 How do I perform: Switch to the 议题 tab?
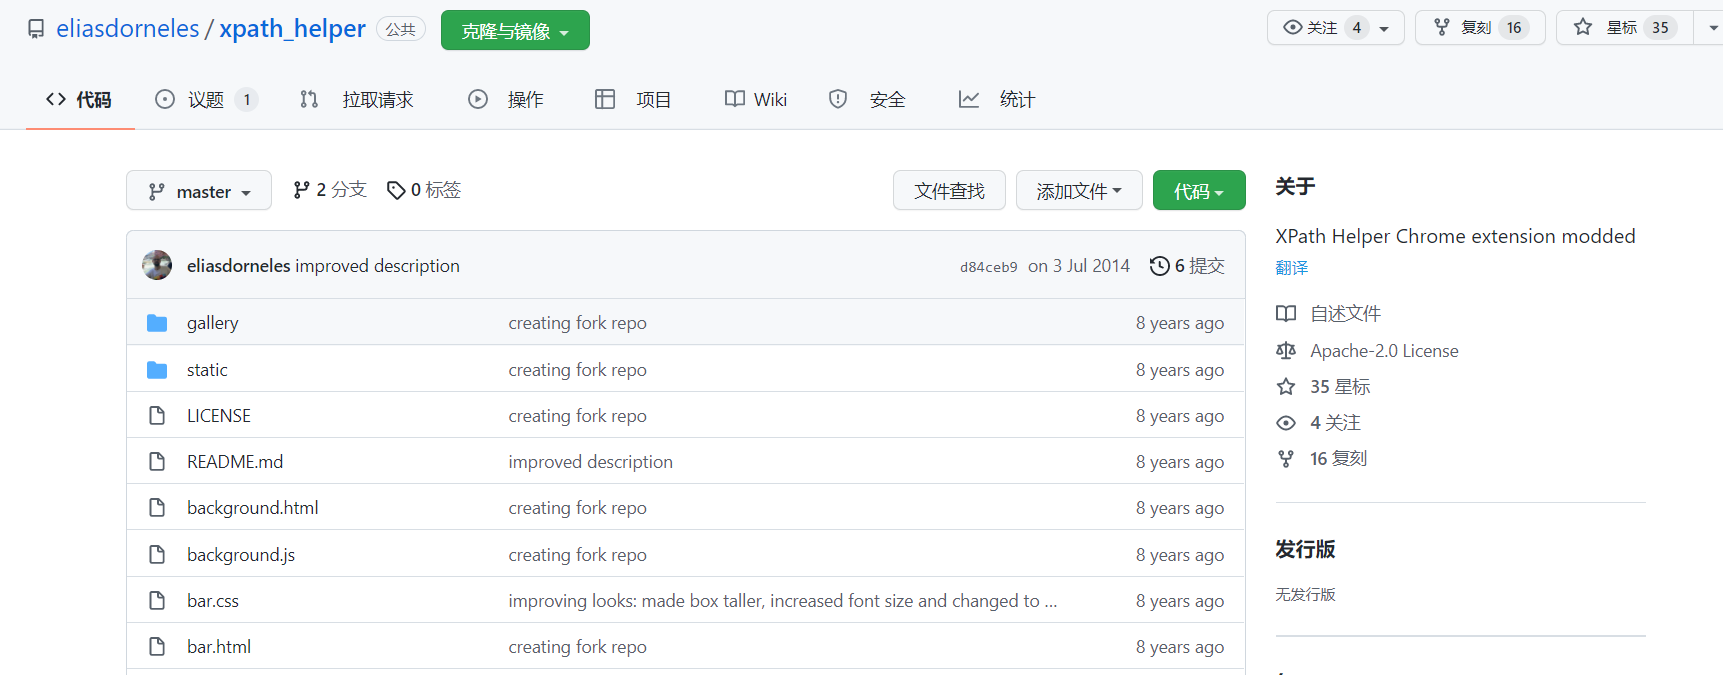(206, 100)
